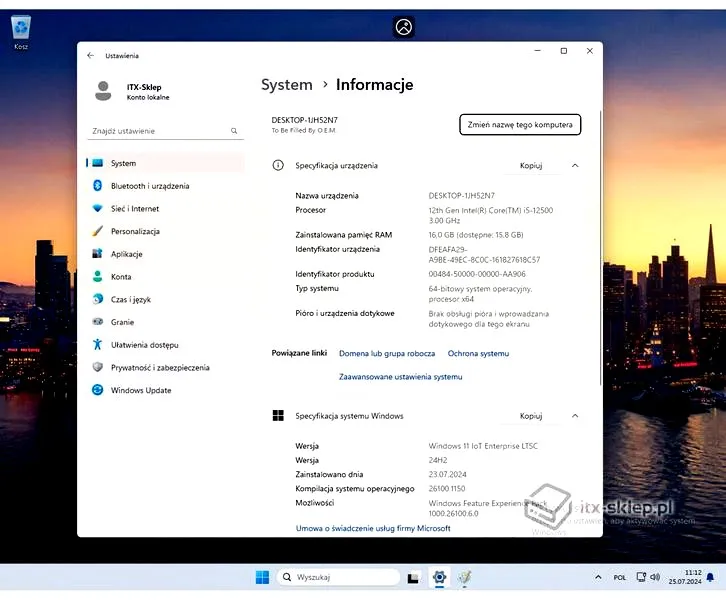This screenshot has width=726, height=600.
Task: Copy Windows specs with lower Kopiuj
Action: point(531,416)
